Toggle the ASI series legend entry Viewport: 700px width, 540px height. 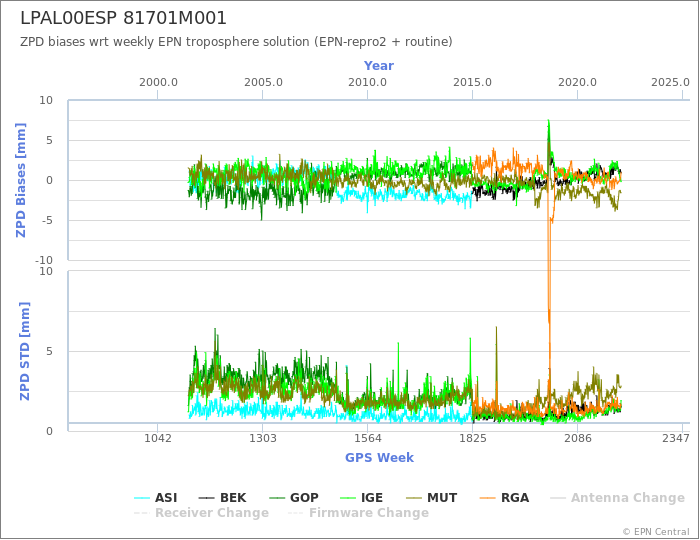pos(156,498)
